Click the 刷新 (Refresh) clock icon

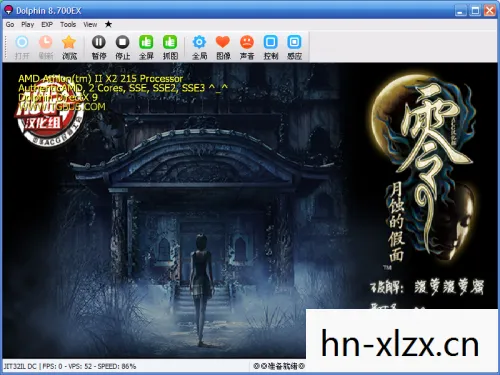click(x=46, y=47)
